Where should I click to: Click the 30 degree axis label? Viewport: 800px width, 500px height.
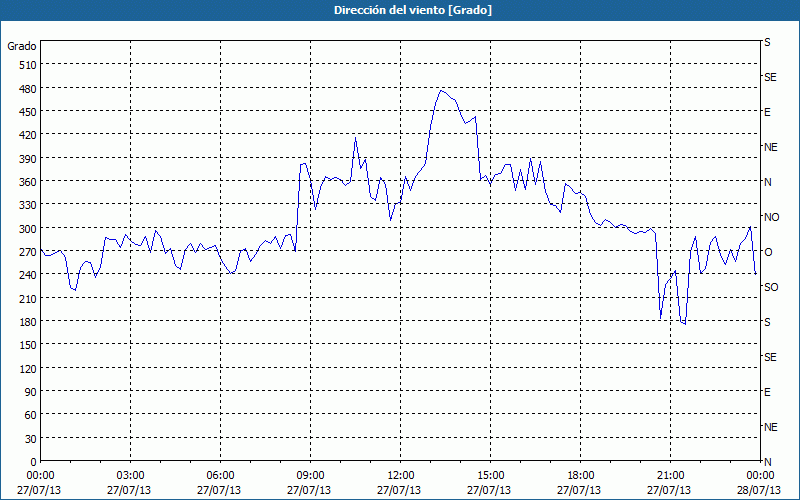(32, 439)
